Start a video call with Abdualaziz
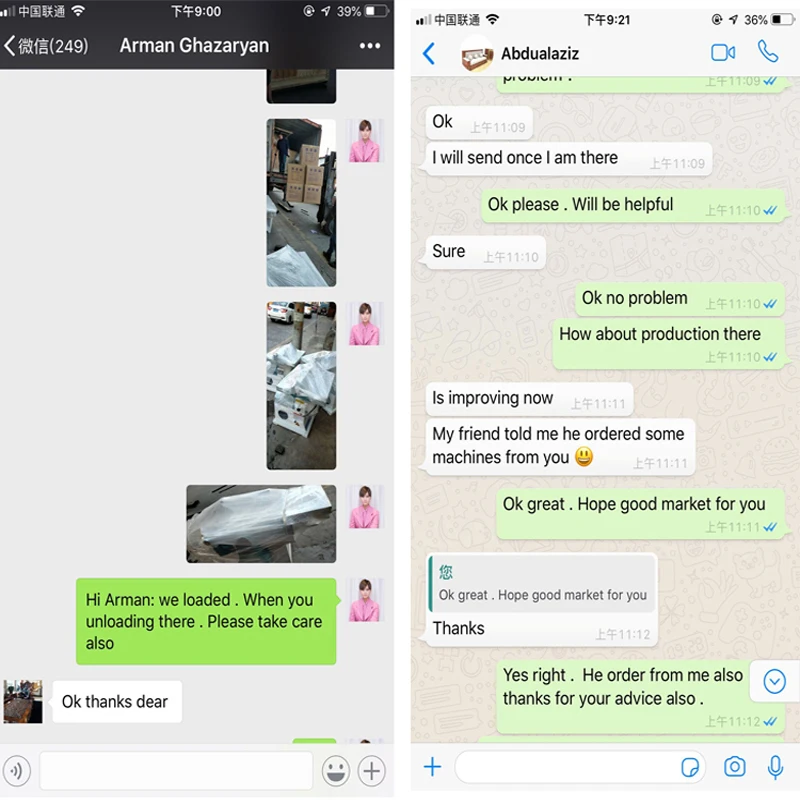 [723, 53]
